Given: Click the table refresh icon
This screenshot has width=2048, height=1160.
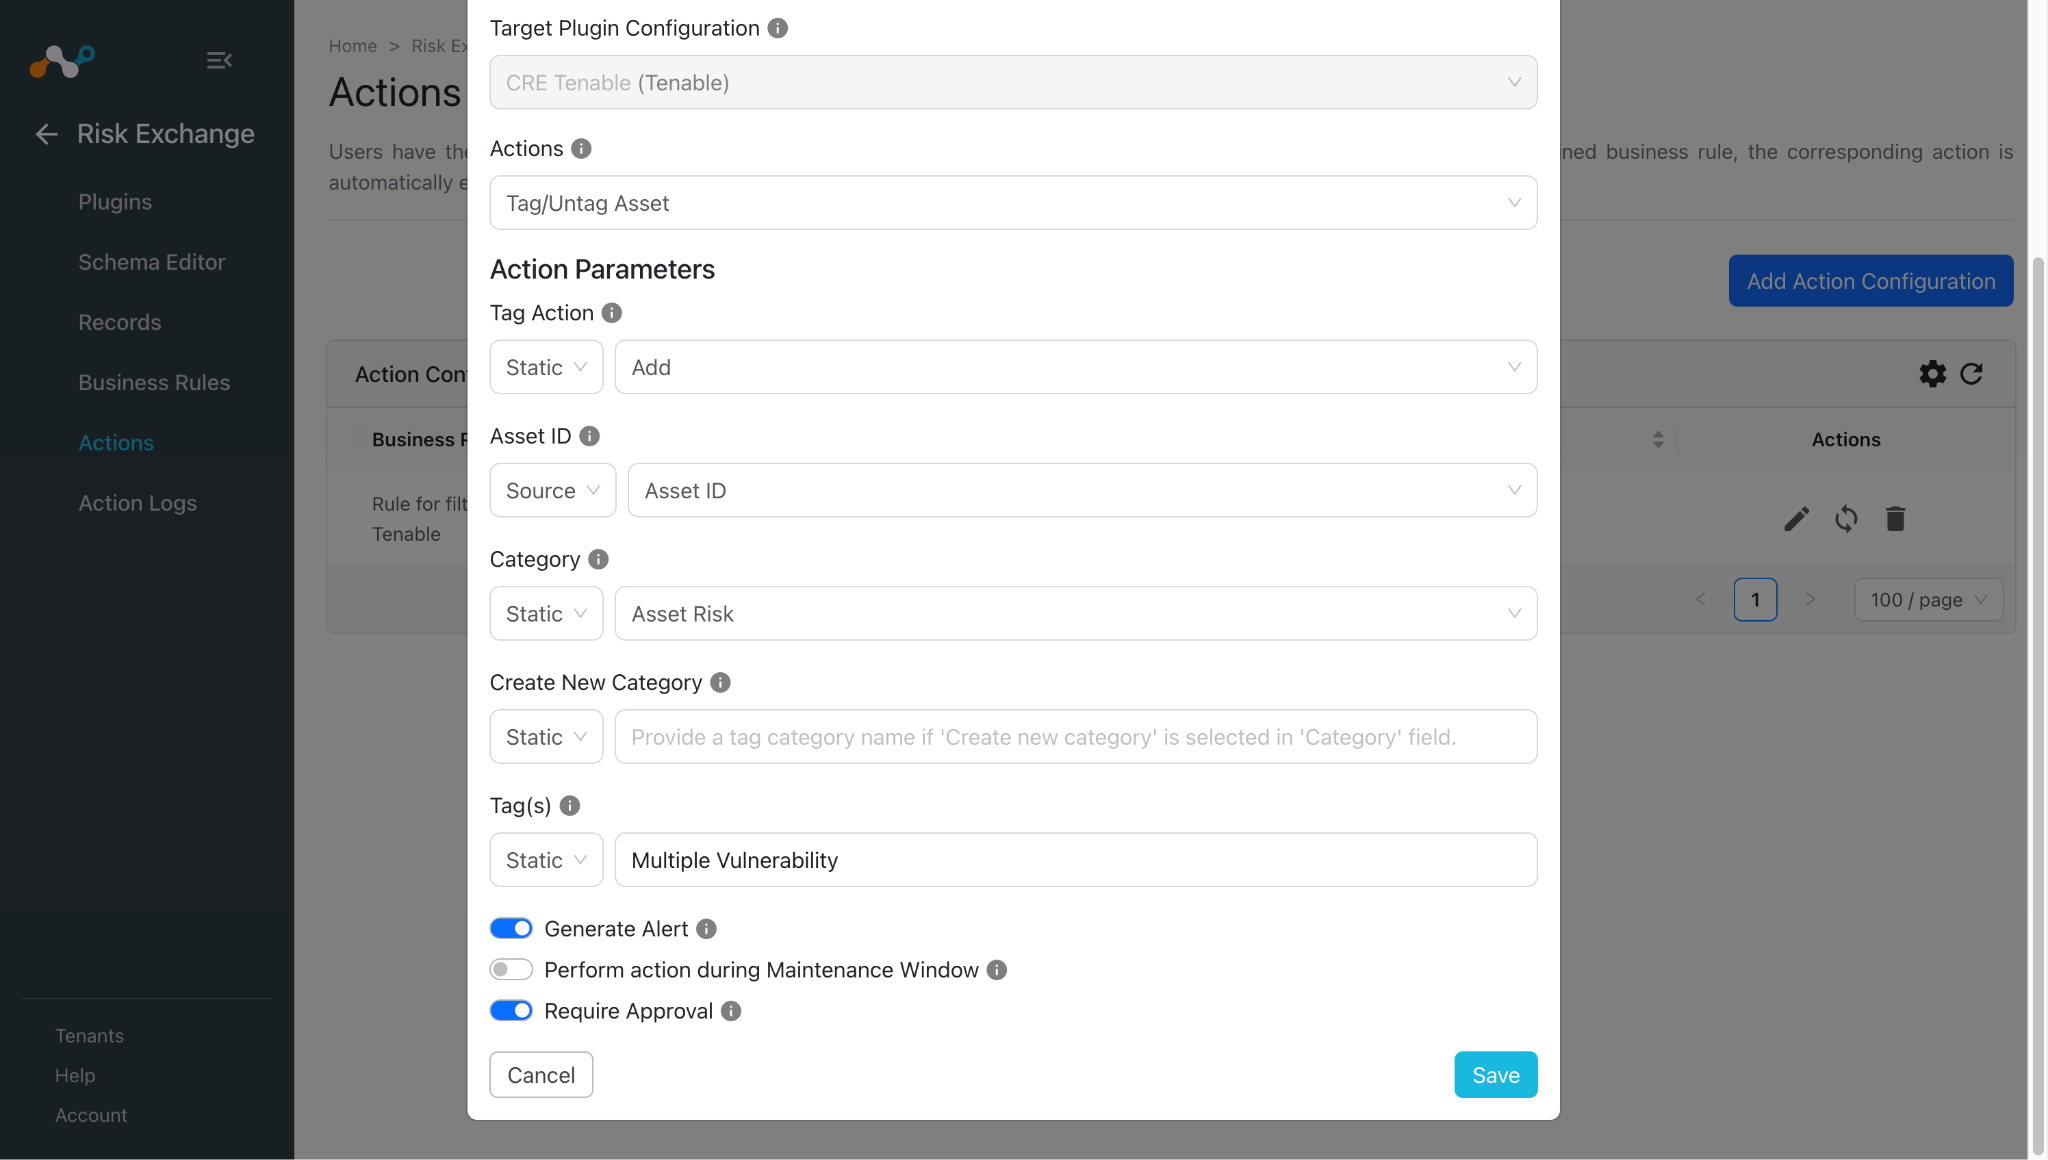Looking at the screenshot, I should pos(1971,374).
